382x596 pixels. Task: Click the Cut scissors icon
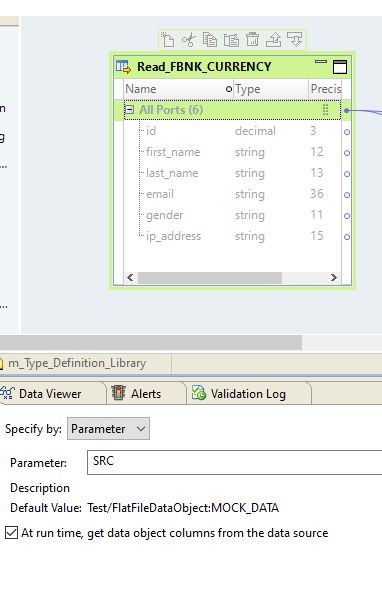(189, 40)
